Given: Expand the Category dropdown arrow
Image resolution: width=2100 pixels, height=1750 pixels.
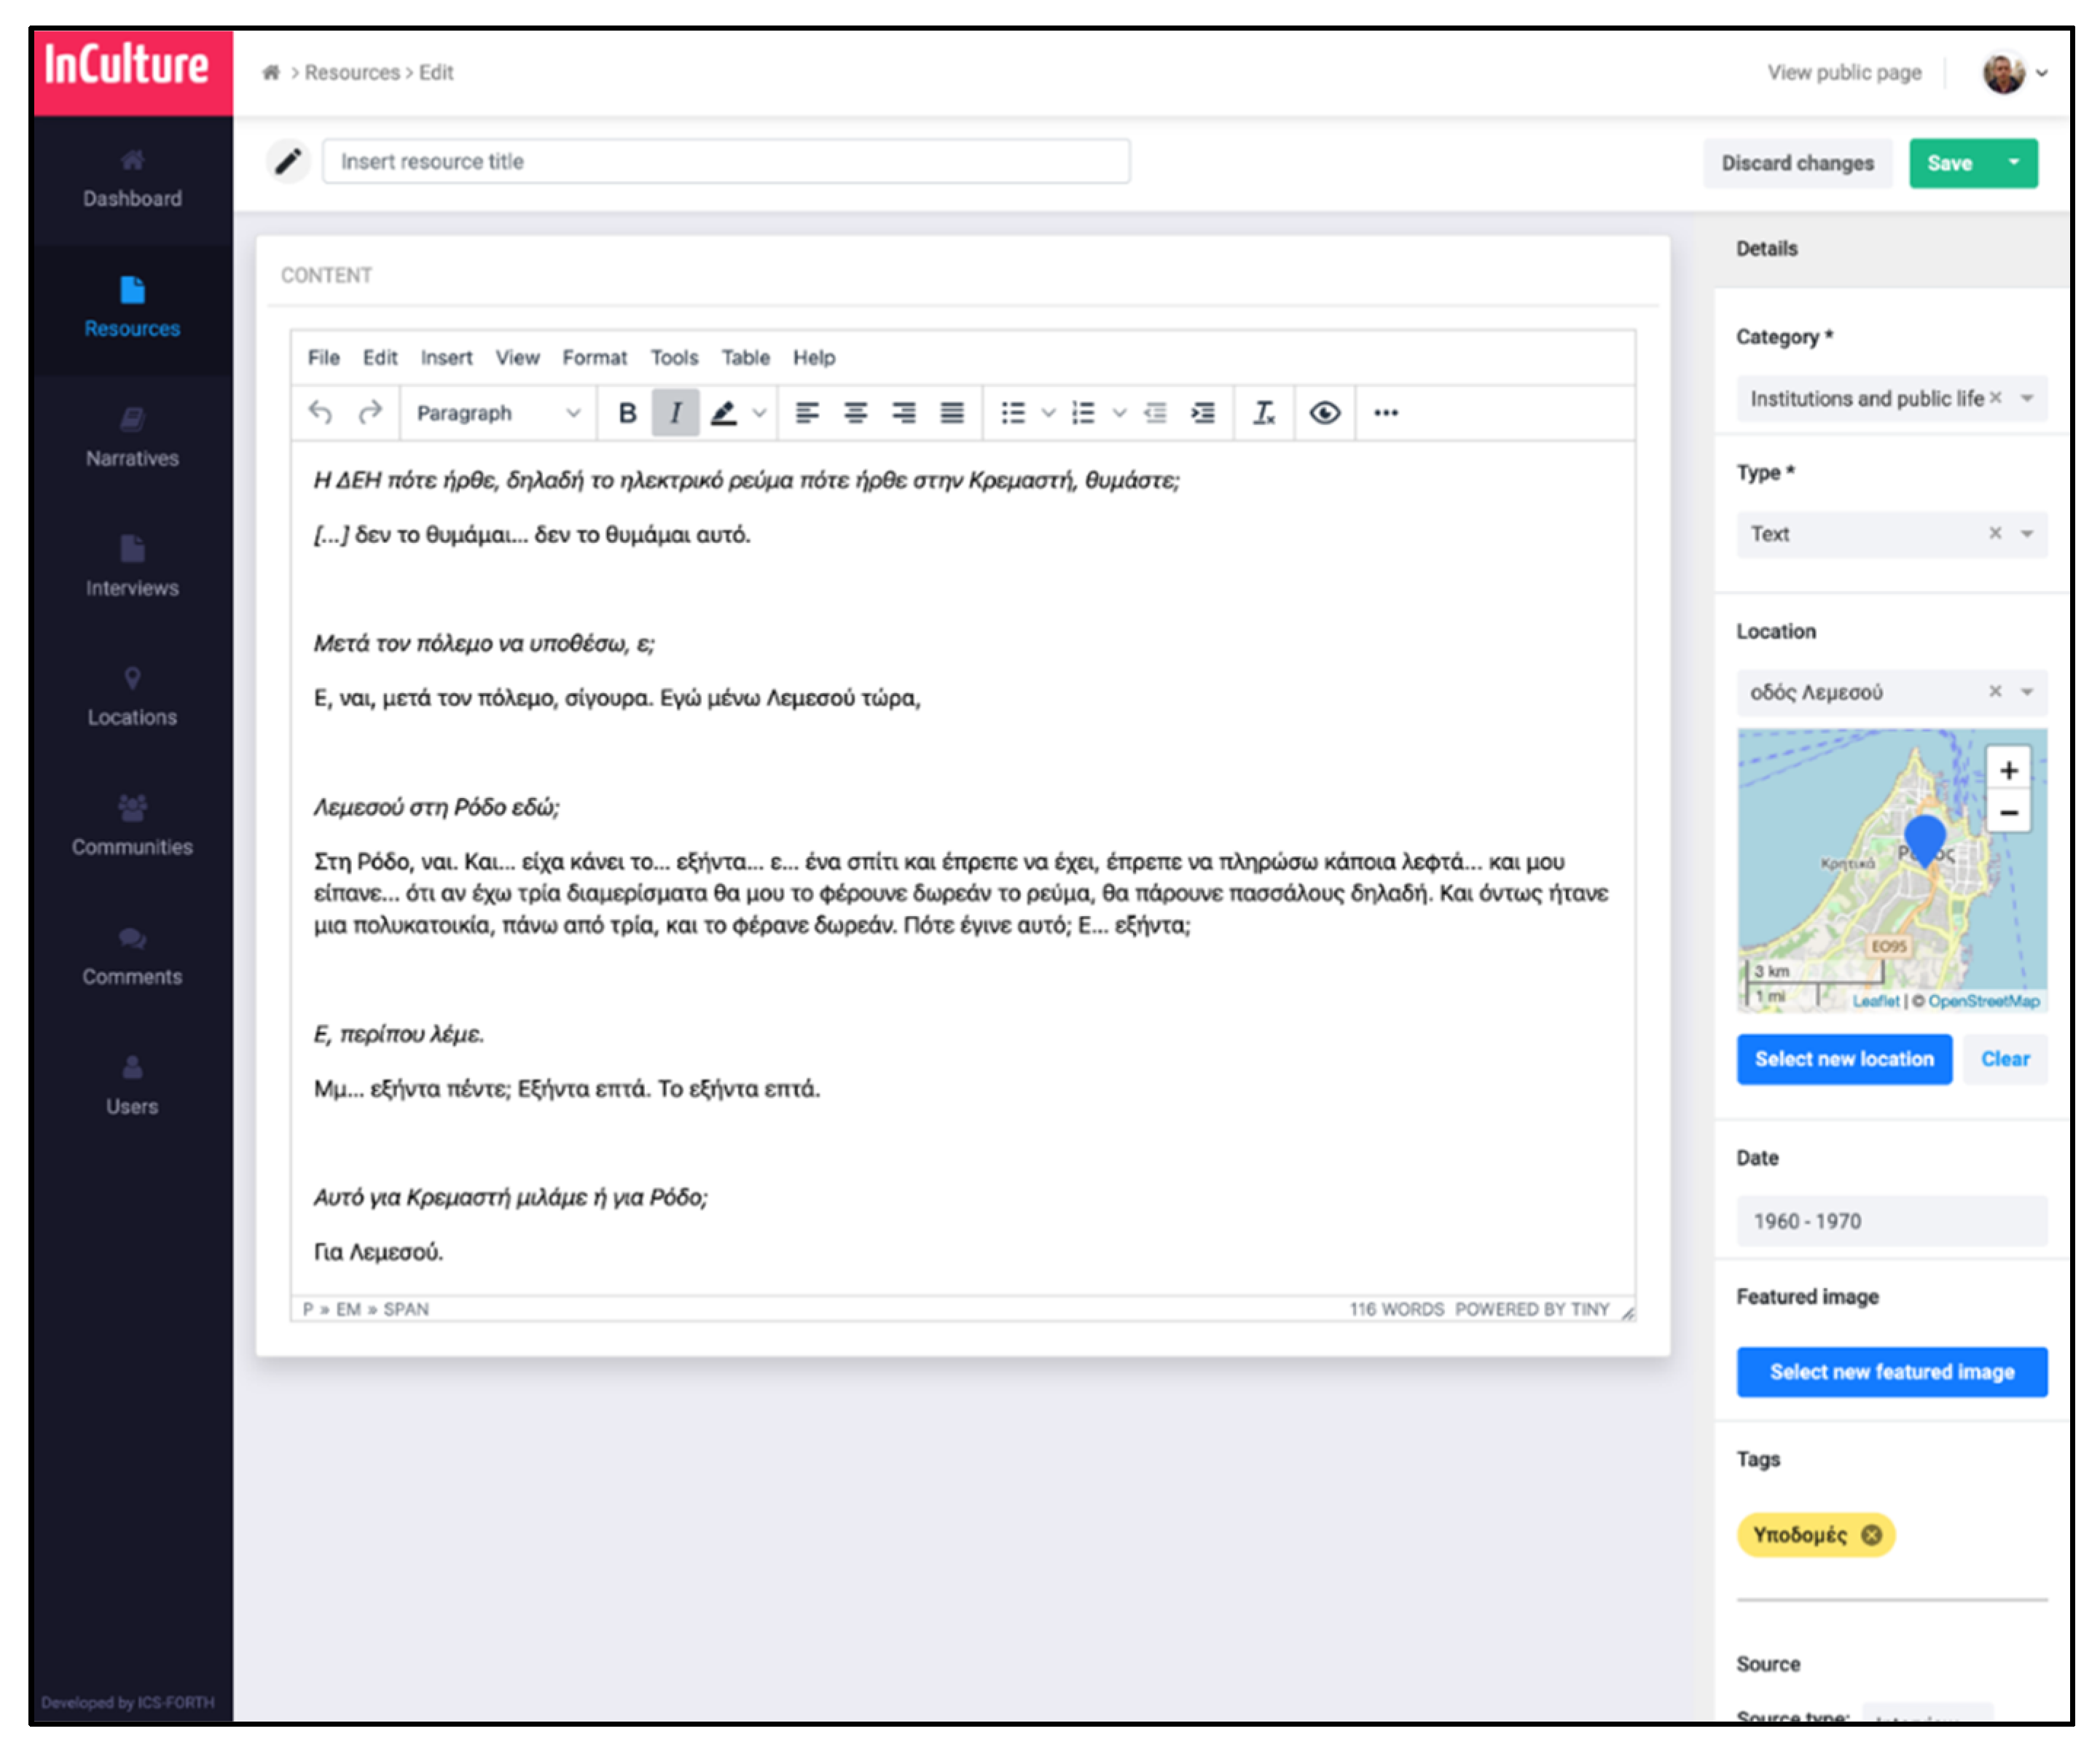Looking at the screenshot, I should pos(2027,399).
